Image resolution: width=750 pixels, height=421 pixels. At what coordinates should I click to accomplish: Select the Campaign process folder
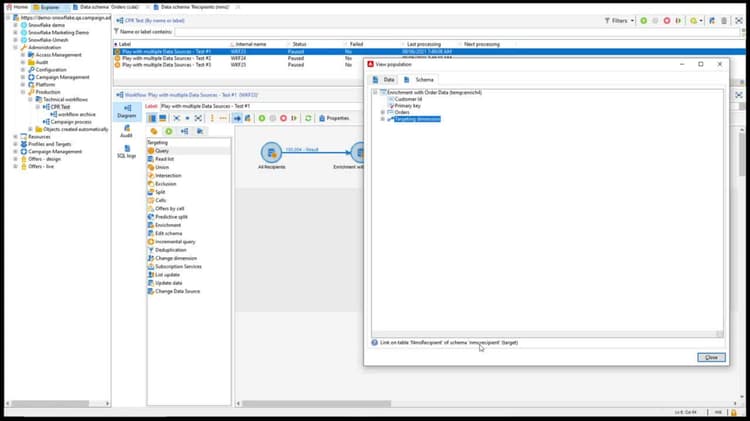click(x=71, y=122)
